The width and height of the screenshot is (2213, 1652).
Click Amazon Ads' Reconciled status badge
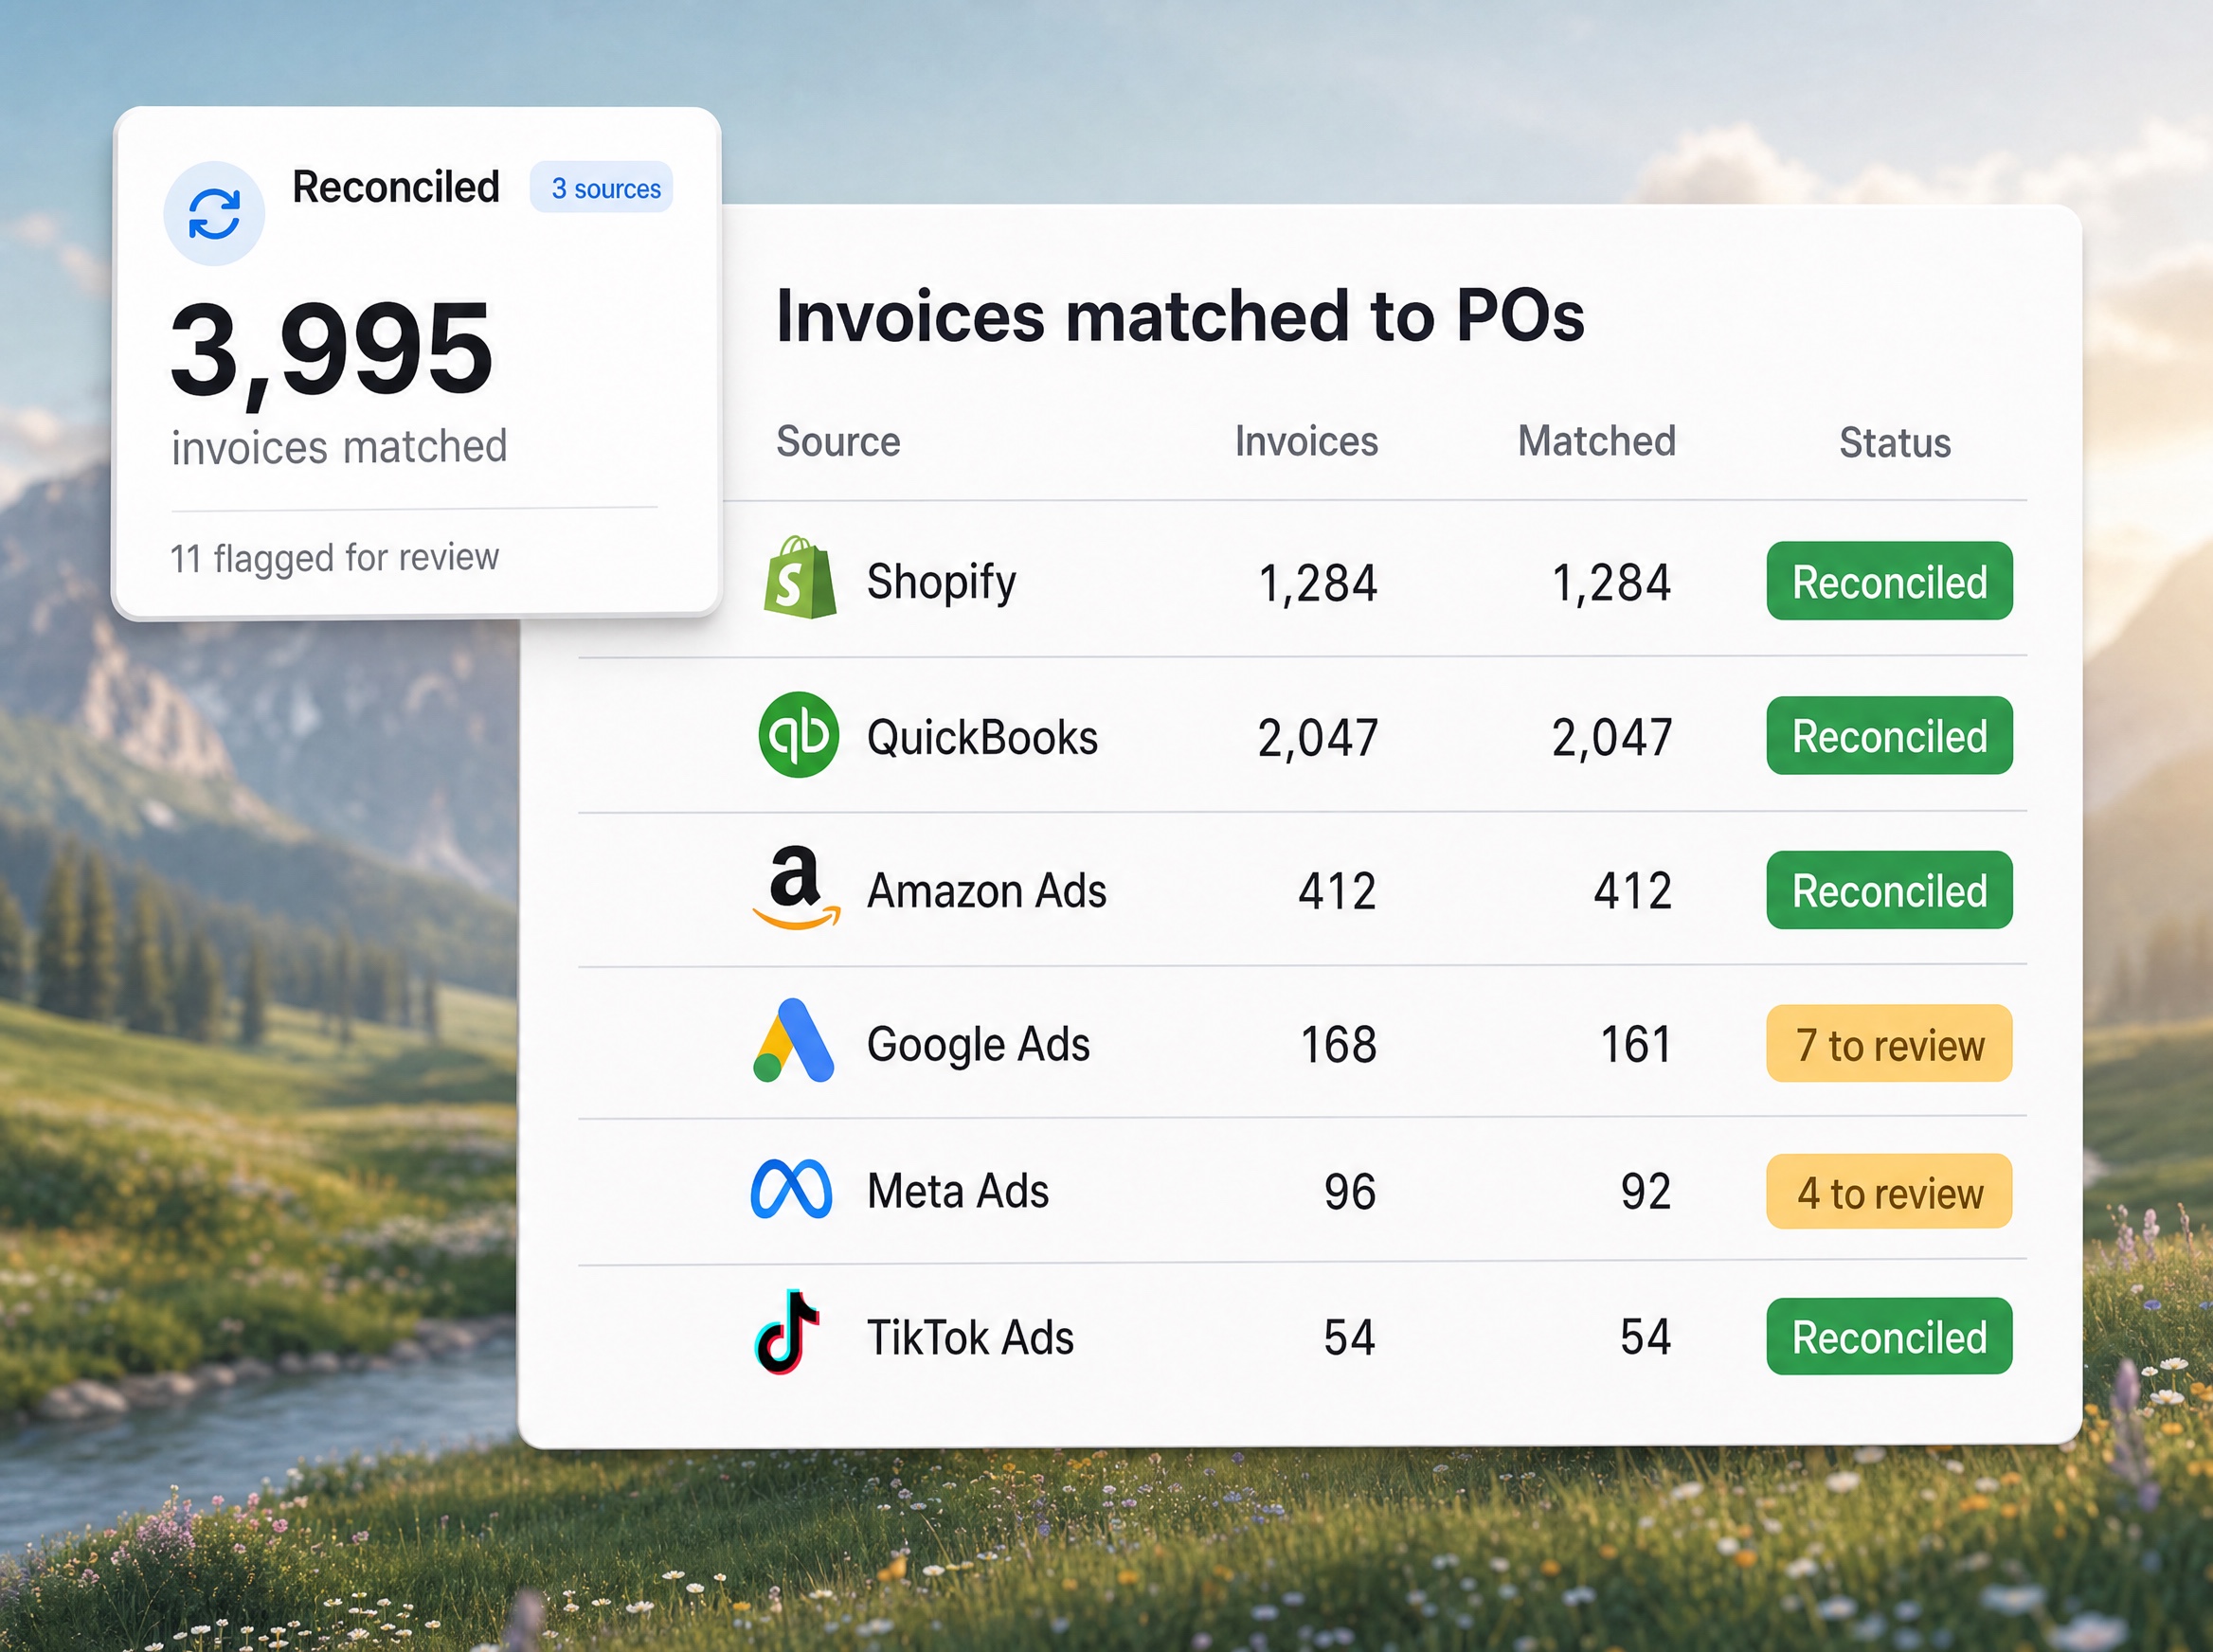(x=1889, y=890)
